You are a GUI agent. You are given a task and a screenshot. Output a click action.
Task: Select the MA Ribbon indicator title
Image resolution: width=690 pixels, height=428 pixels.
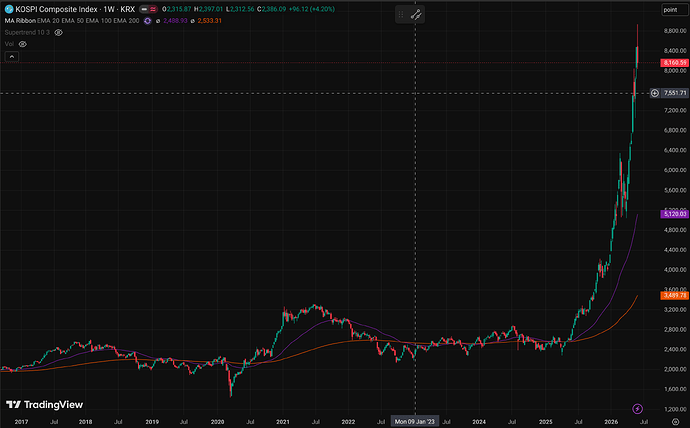(x=20, y=21)
